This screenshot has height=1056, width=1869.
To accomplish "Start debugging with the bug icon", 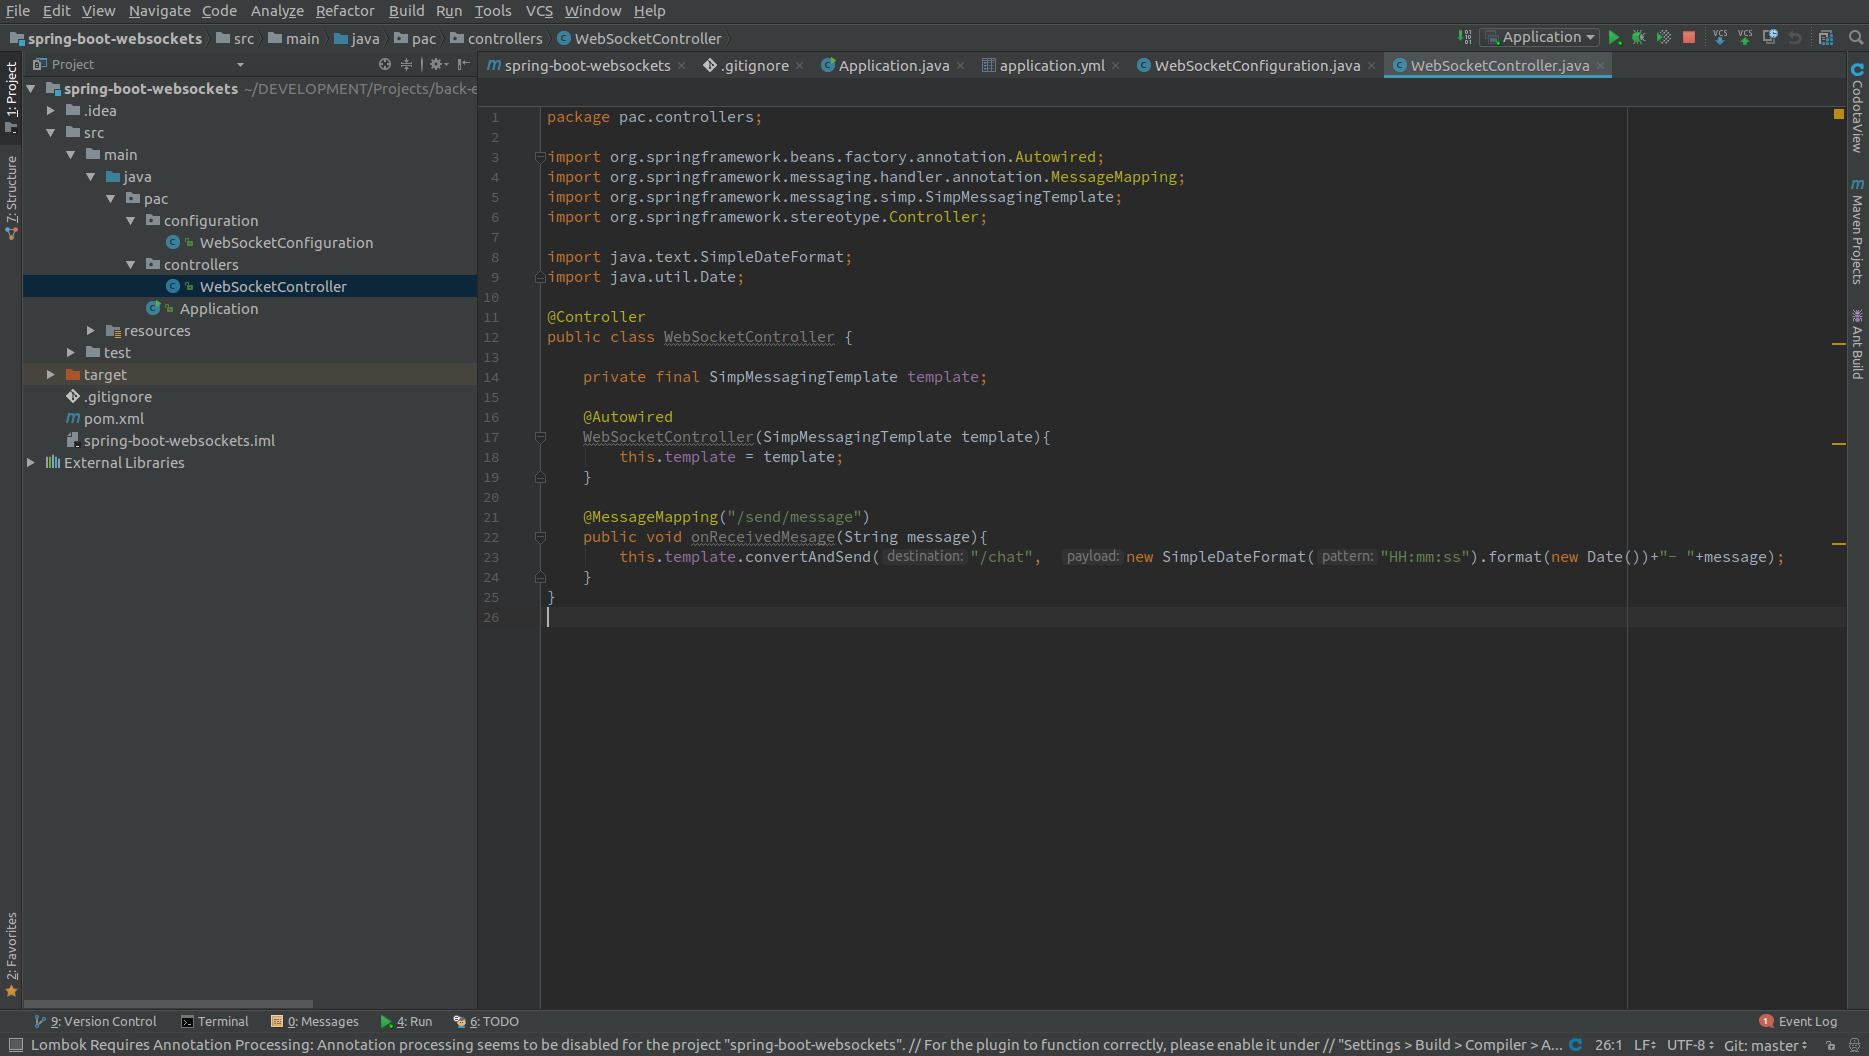I will (1638, 38).
